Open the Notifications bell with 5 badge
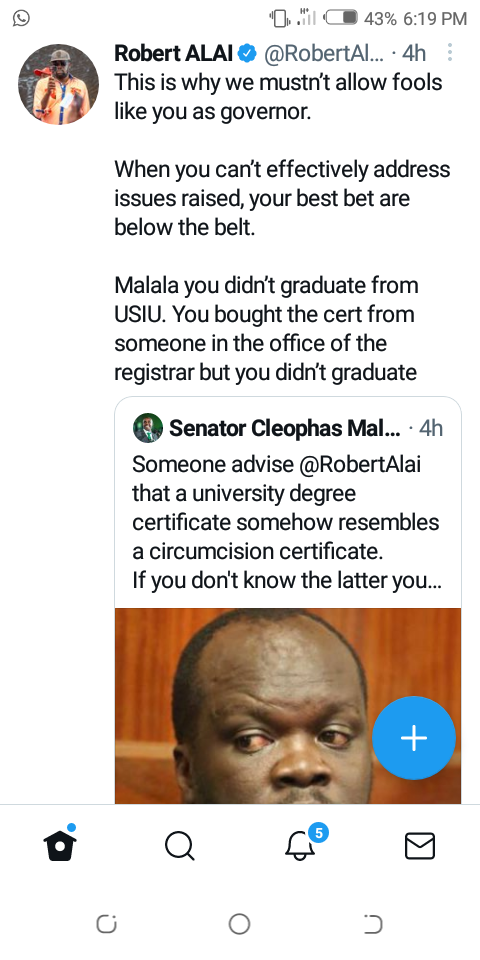The height and width of the screenshot is (960, 480). (300, 846)
